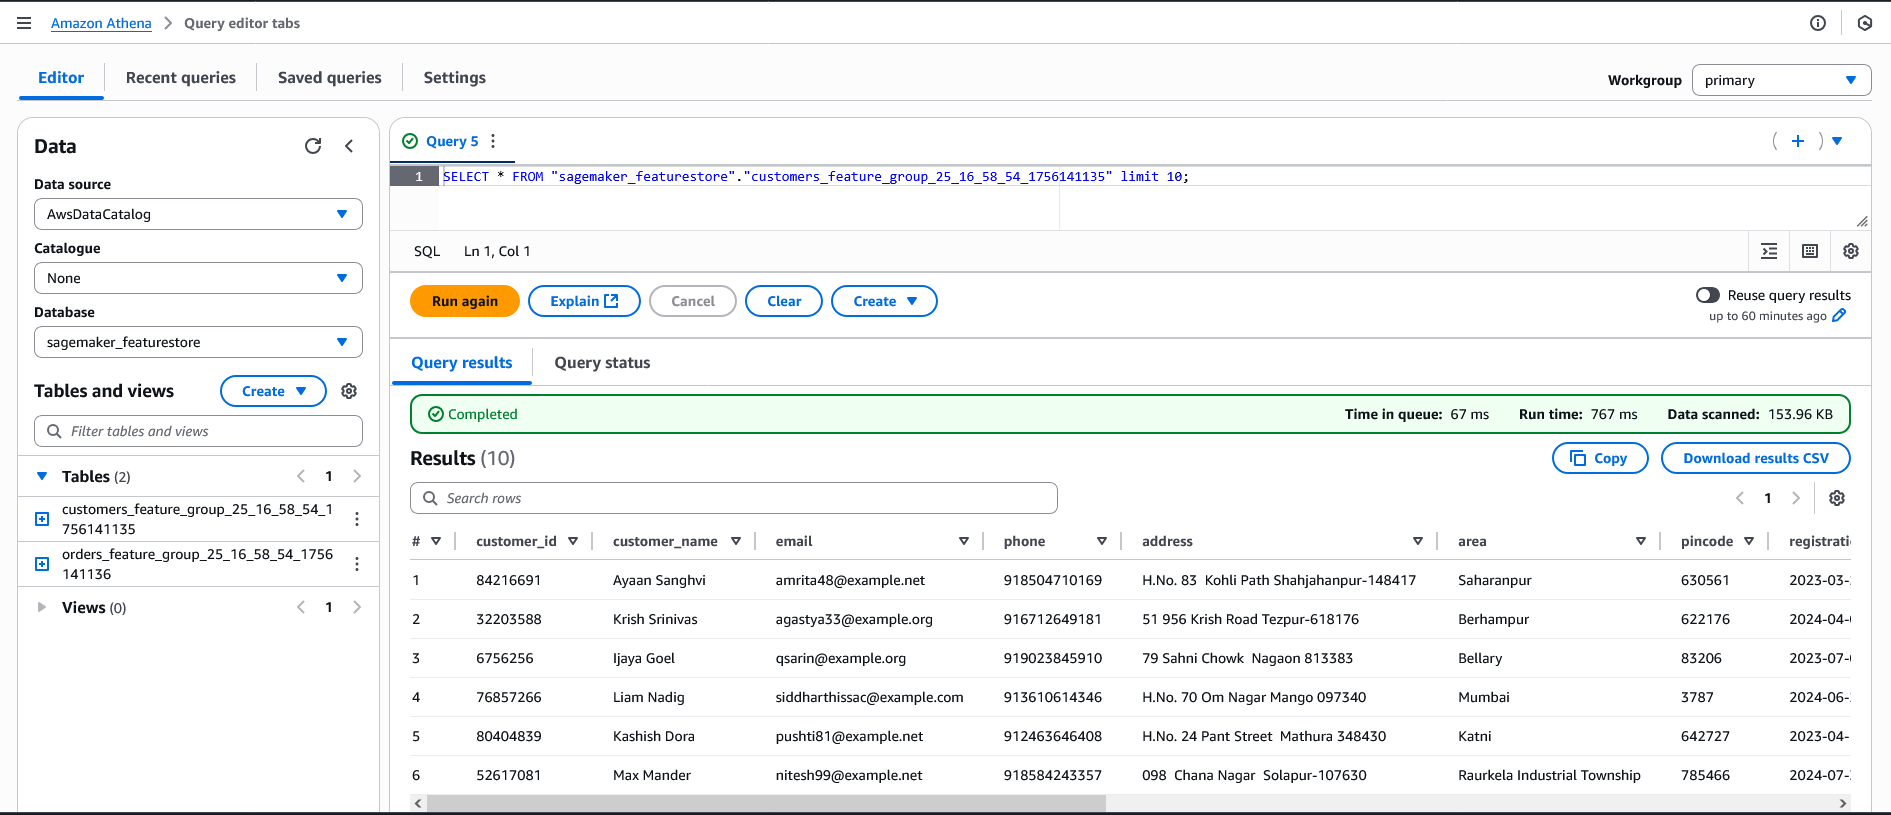This screenshot has width=1891, height=815.
Task: Click the Filter tables and views field
Action: coord(198,431)
